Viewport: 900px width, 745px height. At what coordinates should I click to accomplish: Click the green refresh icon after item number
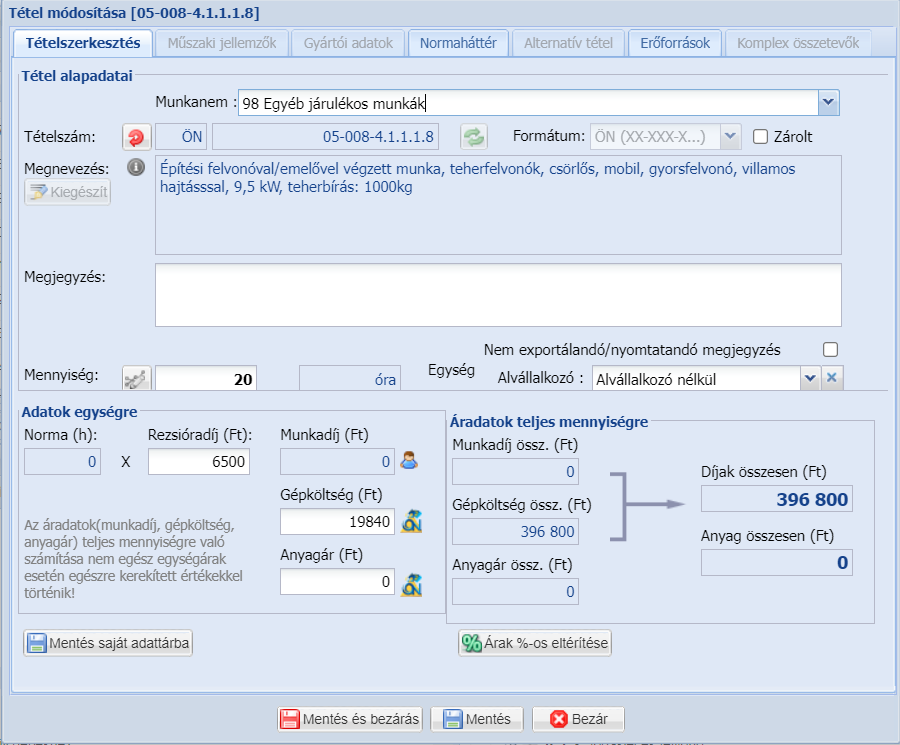click(x=472, y=137)
